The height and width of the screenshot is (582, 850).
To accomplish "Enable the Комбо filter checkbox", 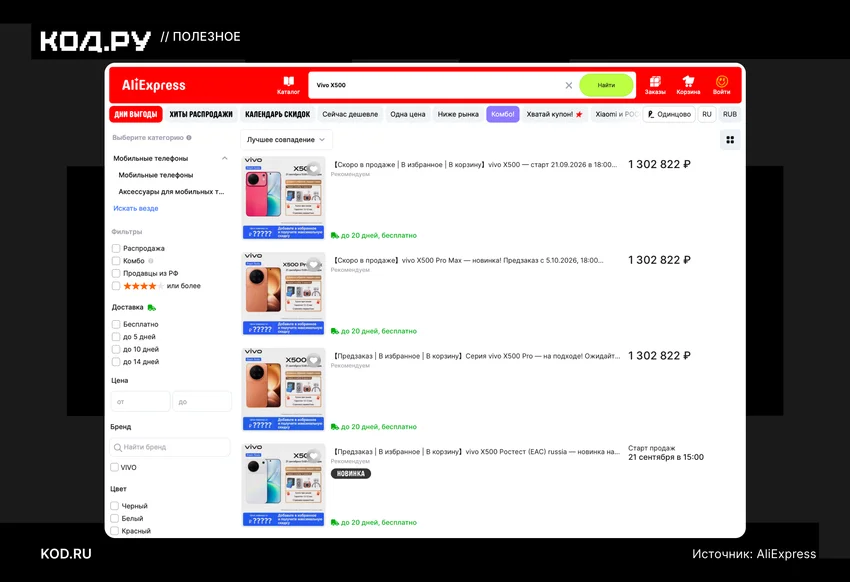I will click(x=116, y=261).
